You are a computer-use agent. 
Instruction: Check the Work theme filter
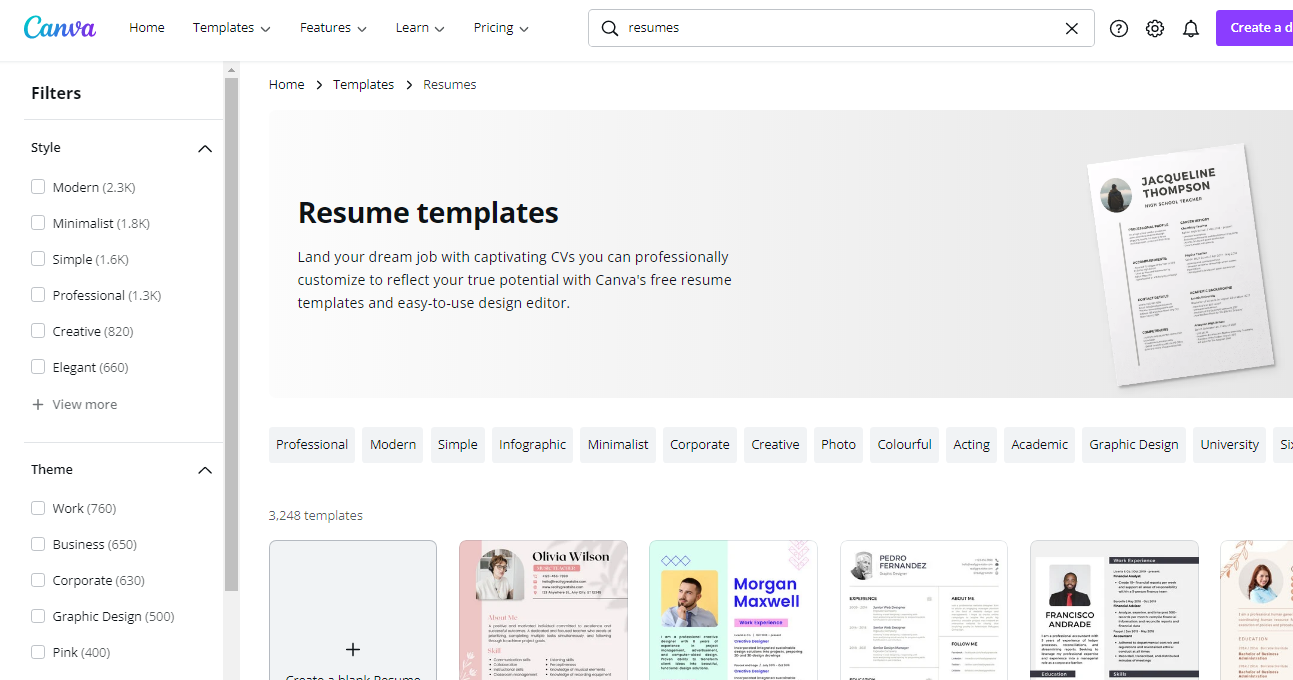pyautogui.click(x=38, y=508)
